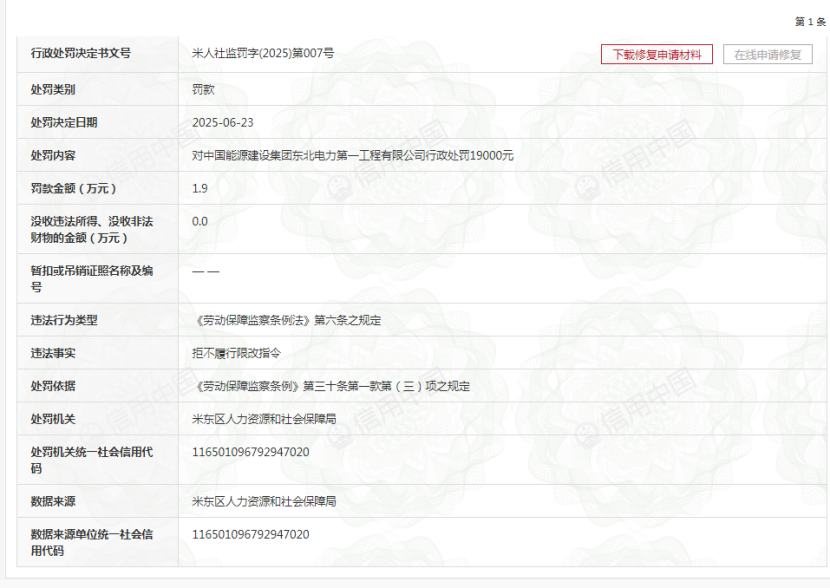Click the 违法事实 label
The height and width of the screenshot is (588, 830).
coord(53,353)
